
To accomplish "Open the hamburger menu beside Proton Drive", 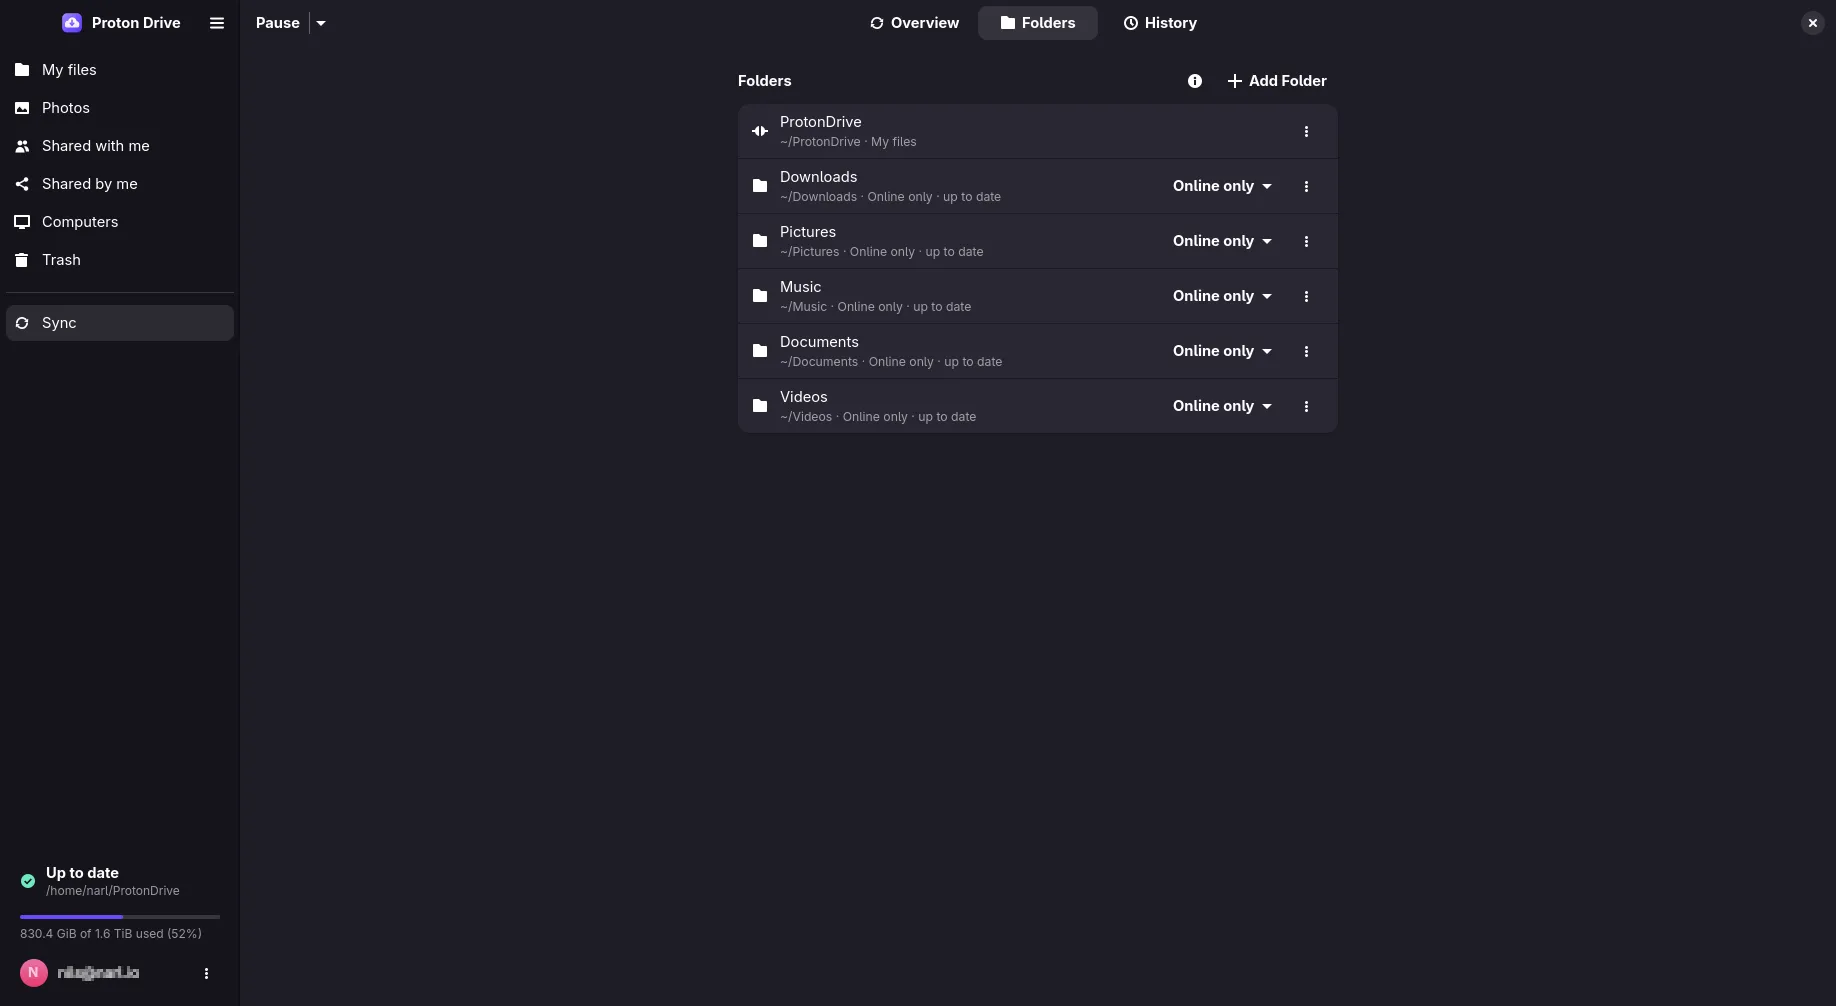I will pos(217,23).
